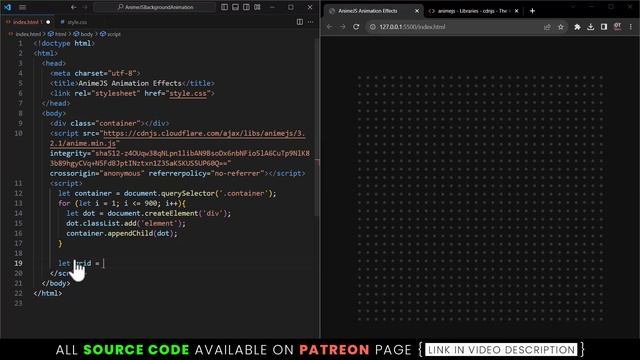
Task: Click the VS Code logo icon
Action: point(7,7)
